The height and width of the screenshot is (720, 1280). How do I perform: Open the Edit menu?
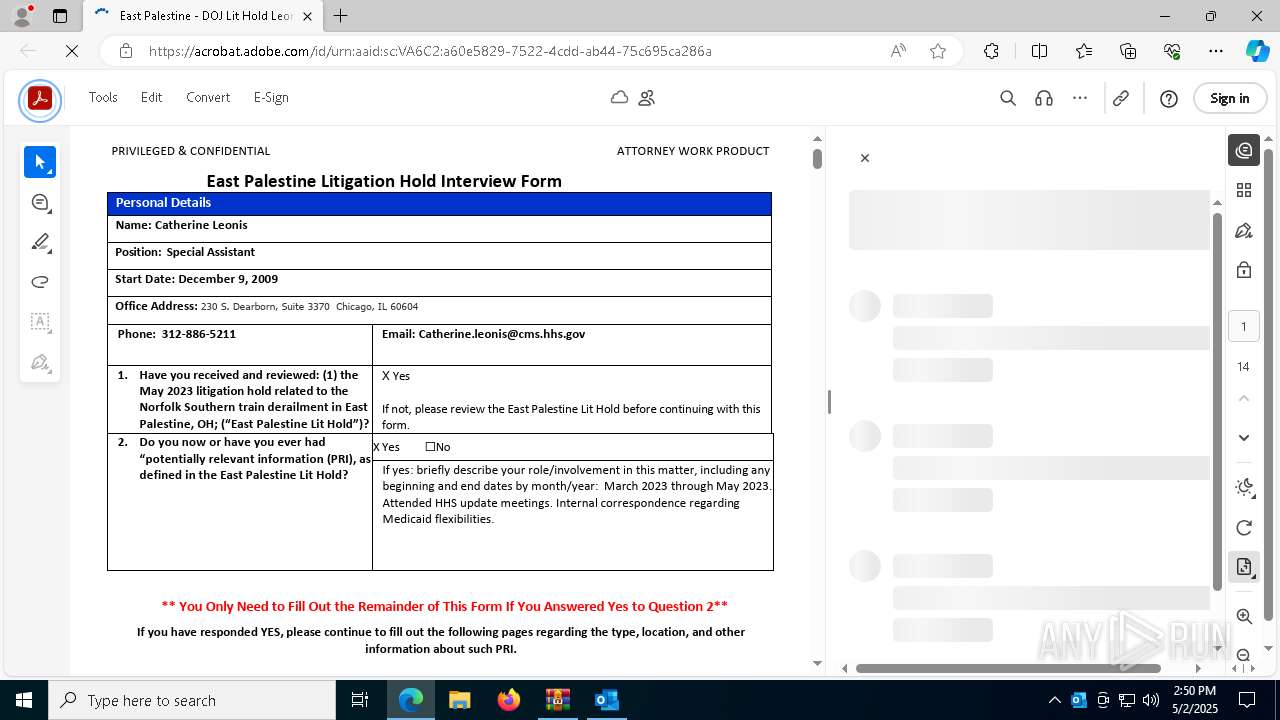coord(152,98)
